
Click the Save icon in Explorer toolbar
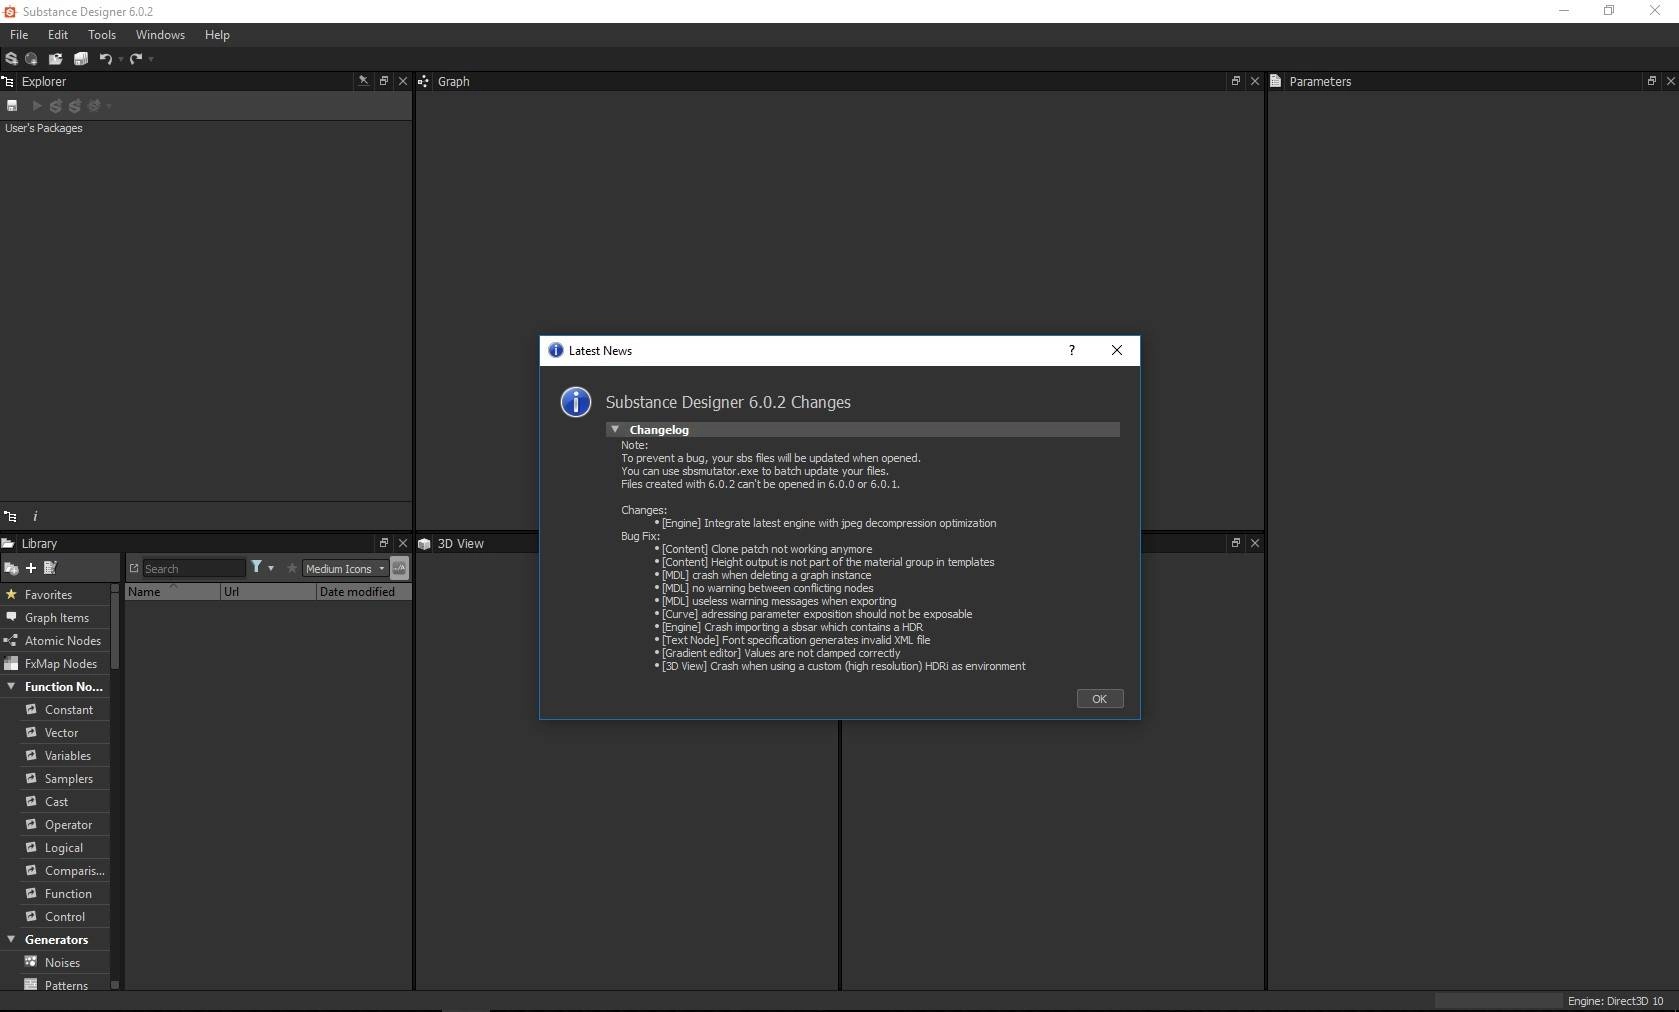tap(12, 105)
